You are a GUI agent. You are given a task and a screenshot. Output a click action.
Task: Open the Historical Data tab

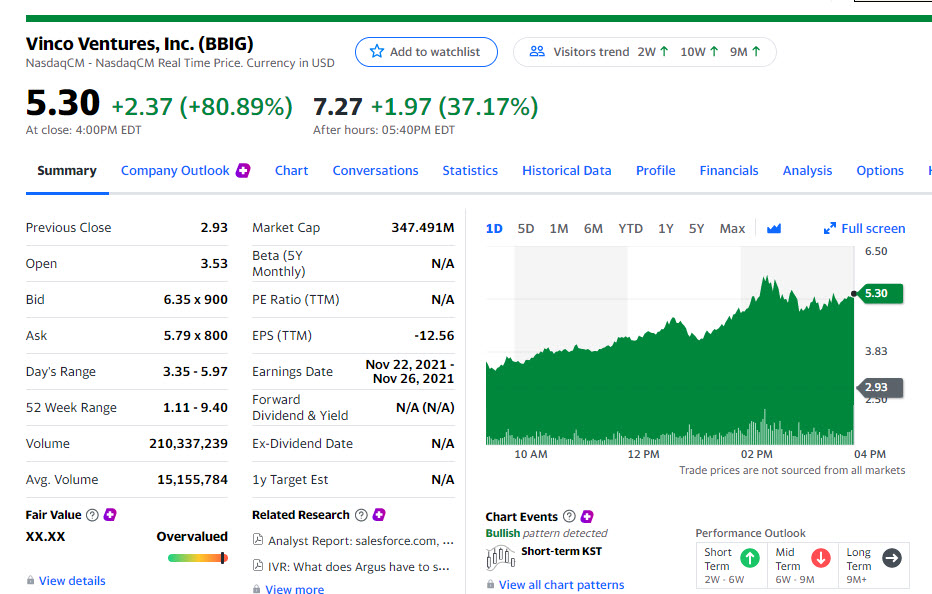click(566, 171)
